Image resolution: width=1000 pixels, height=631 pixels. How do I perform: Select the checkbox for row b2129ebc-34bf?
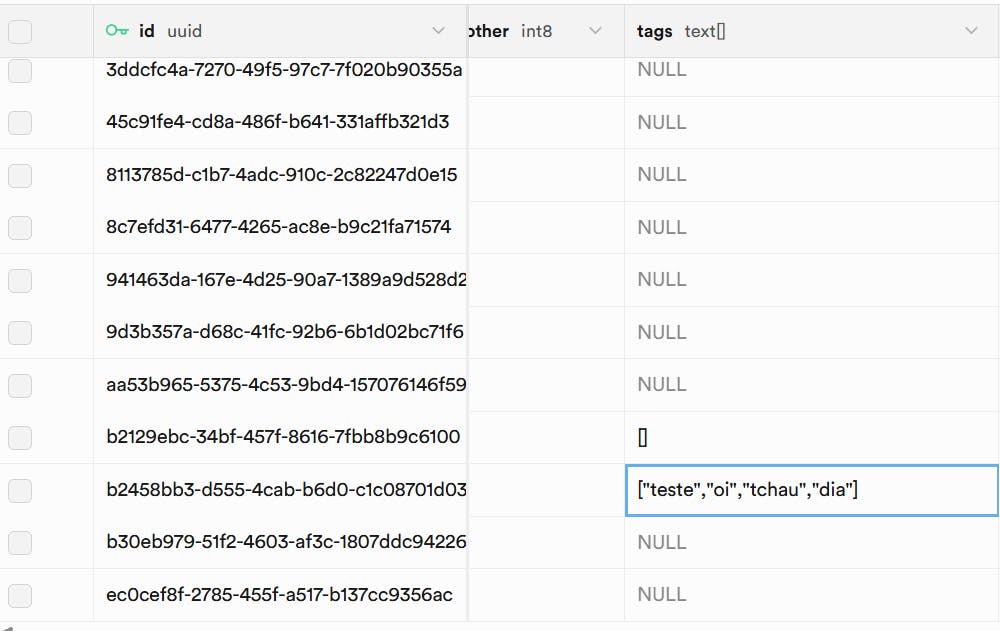pos(20,437)
